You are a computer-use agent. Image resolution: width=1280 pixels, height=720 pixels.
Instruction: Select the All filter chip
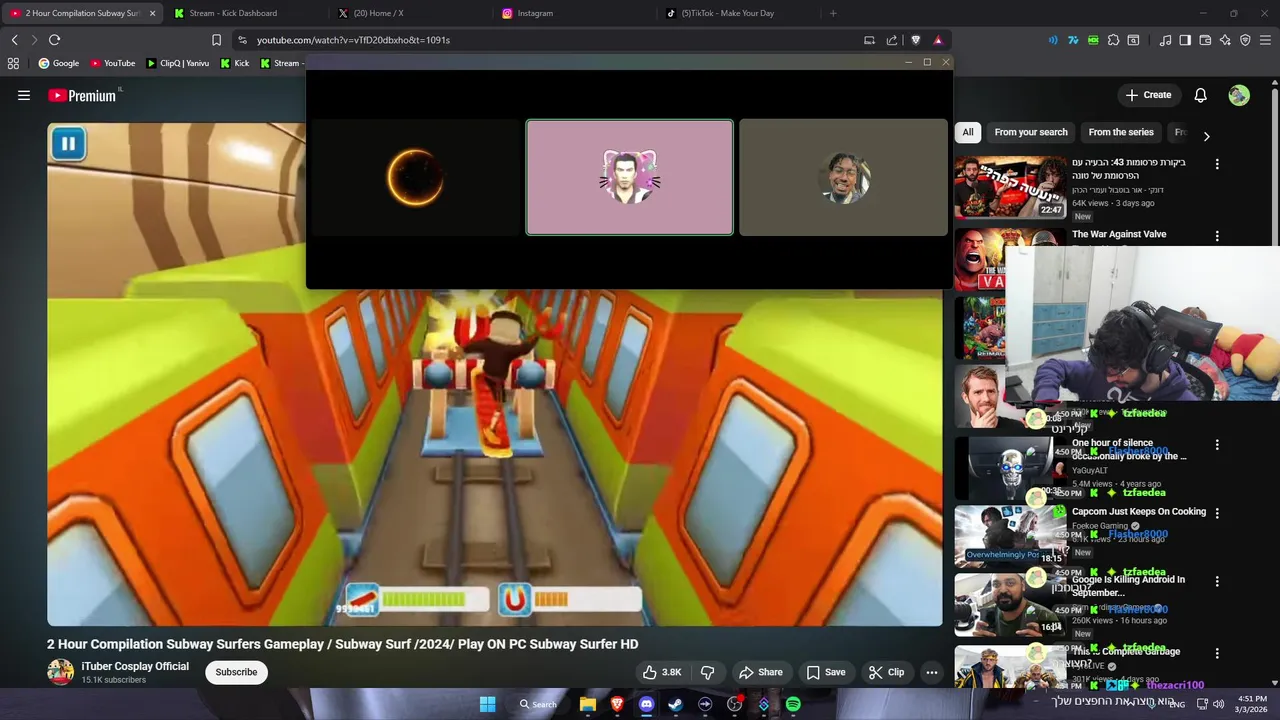click(968, 132)
